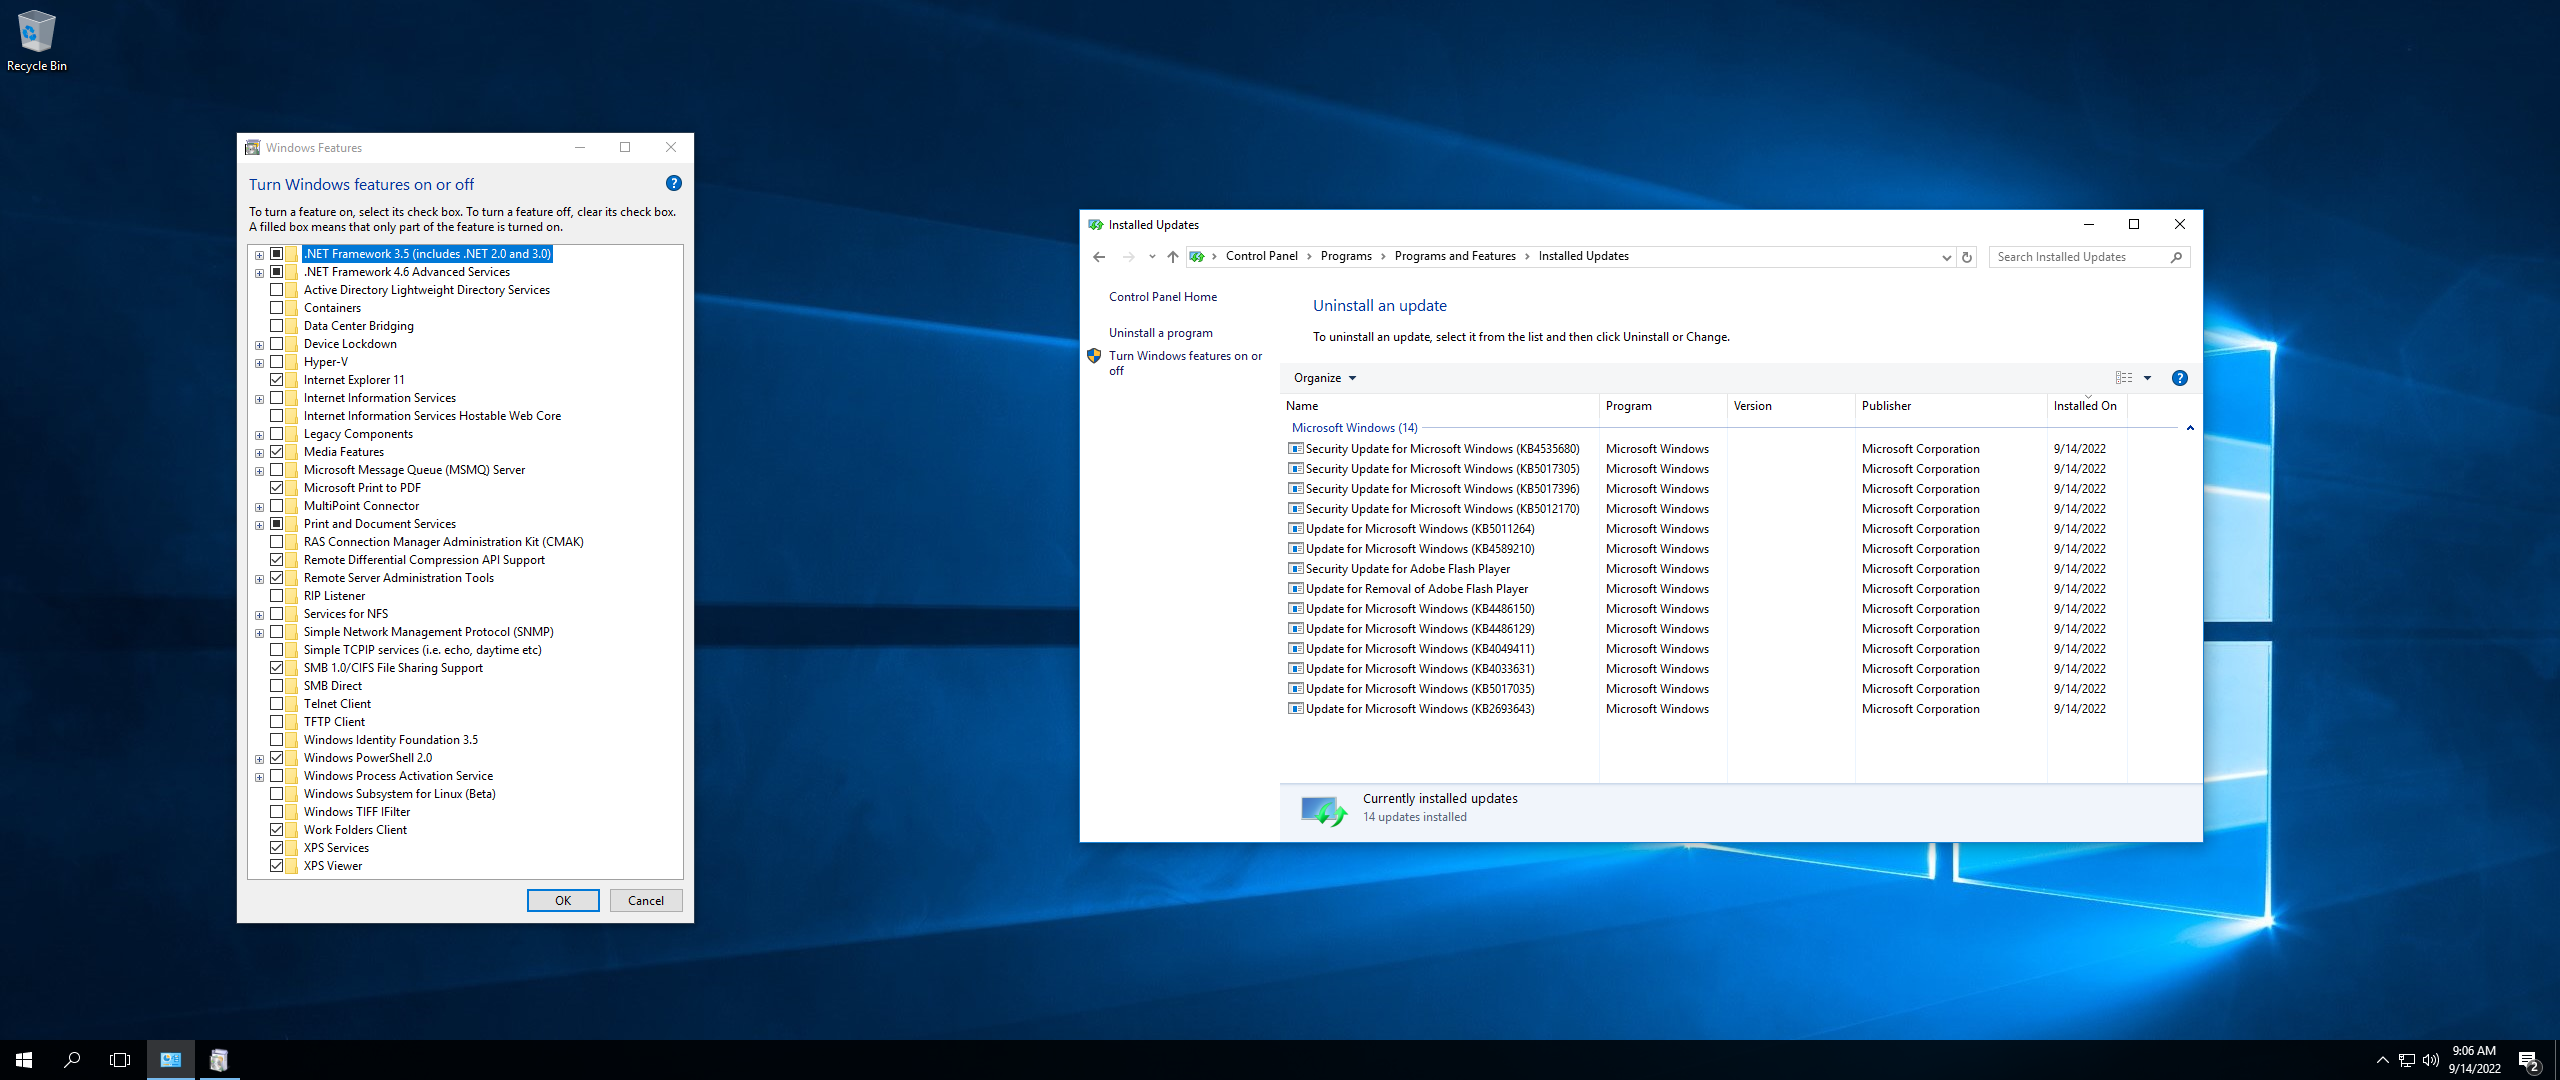The height and width of the screenshot is (1080, 2560).
Task: Enable the TFTP Client checkbox
Action: (x=277, y=722)
